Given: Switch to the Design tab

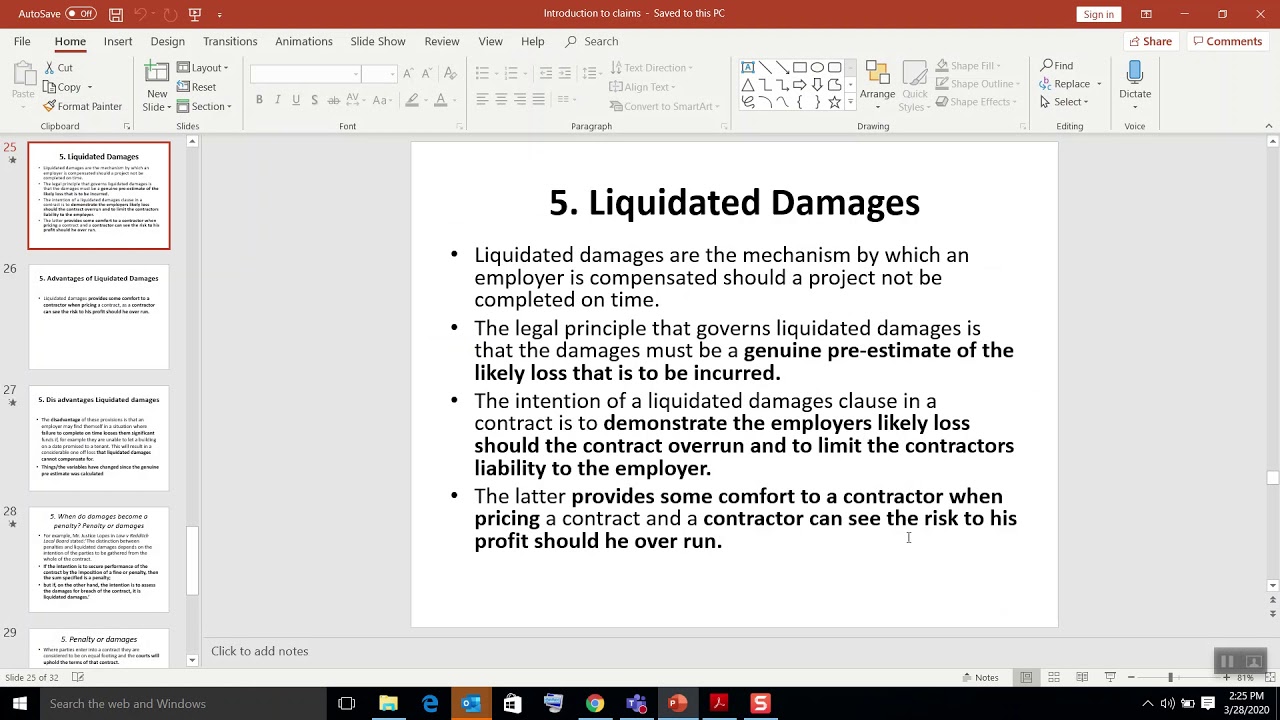Looking at the screenshot, I should pyautogui.click(x=167, y=41).
